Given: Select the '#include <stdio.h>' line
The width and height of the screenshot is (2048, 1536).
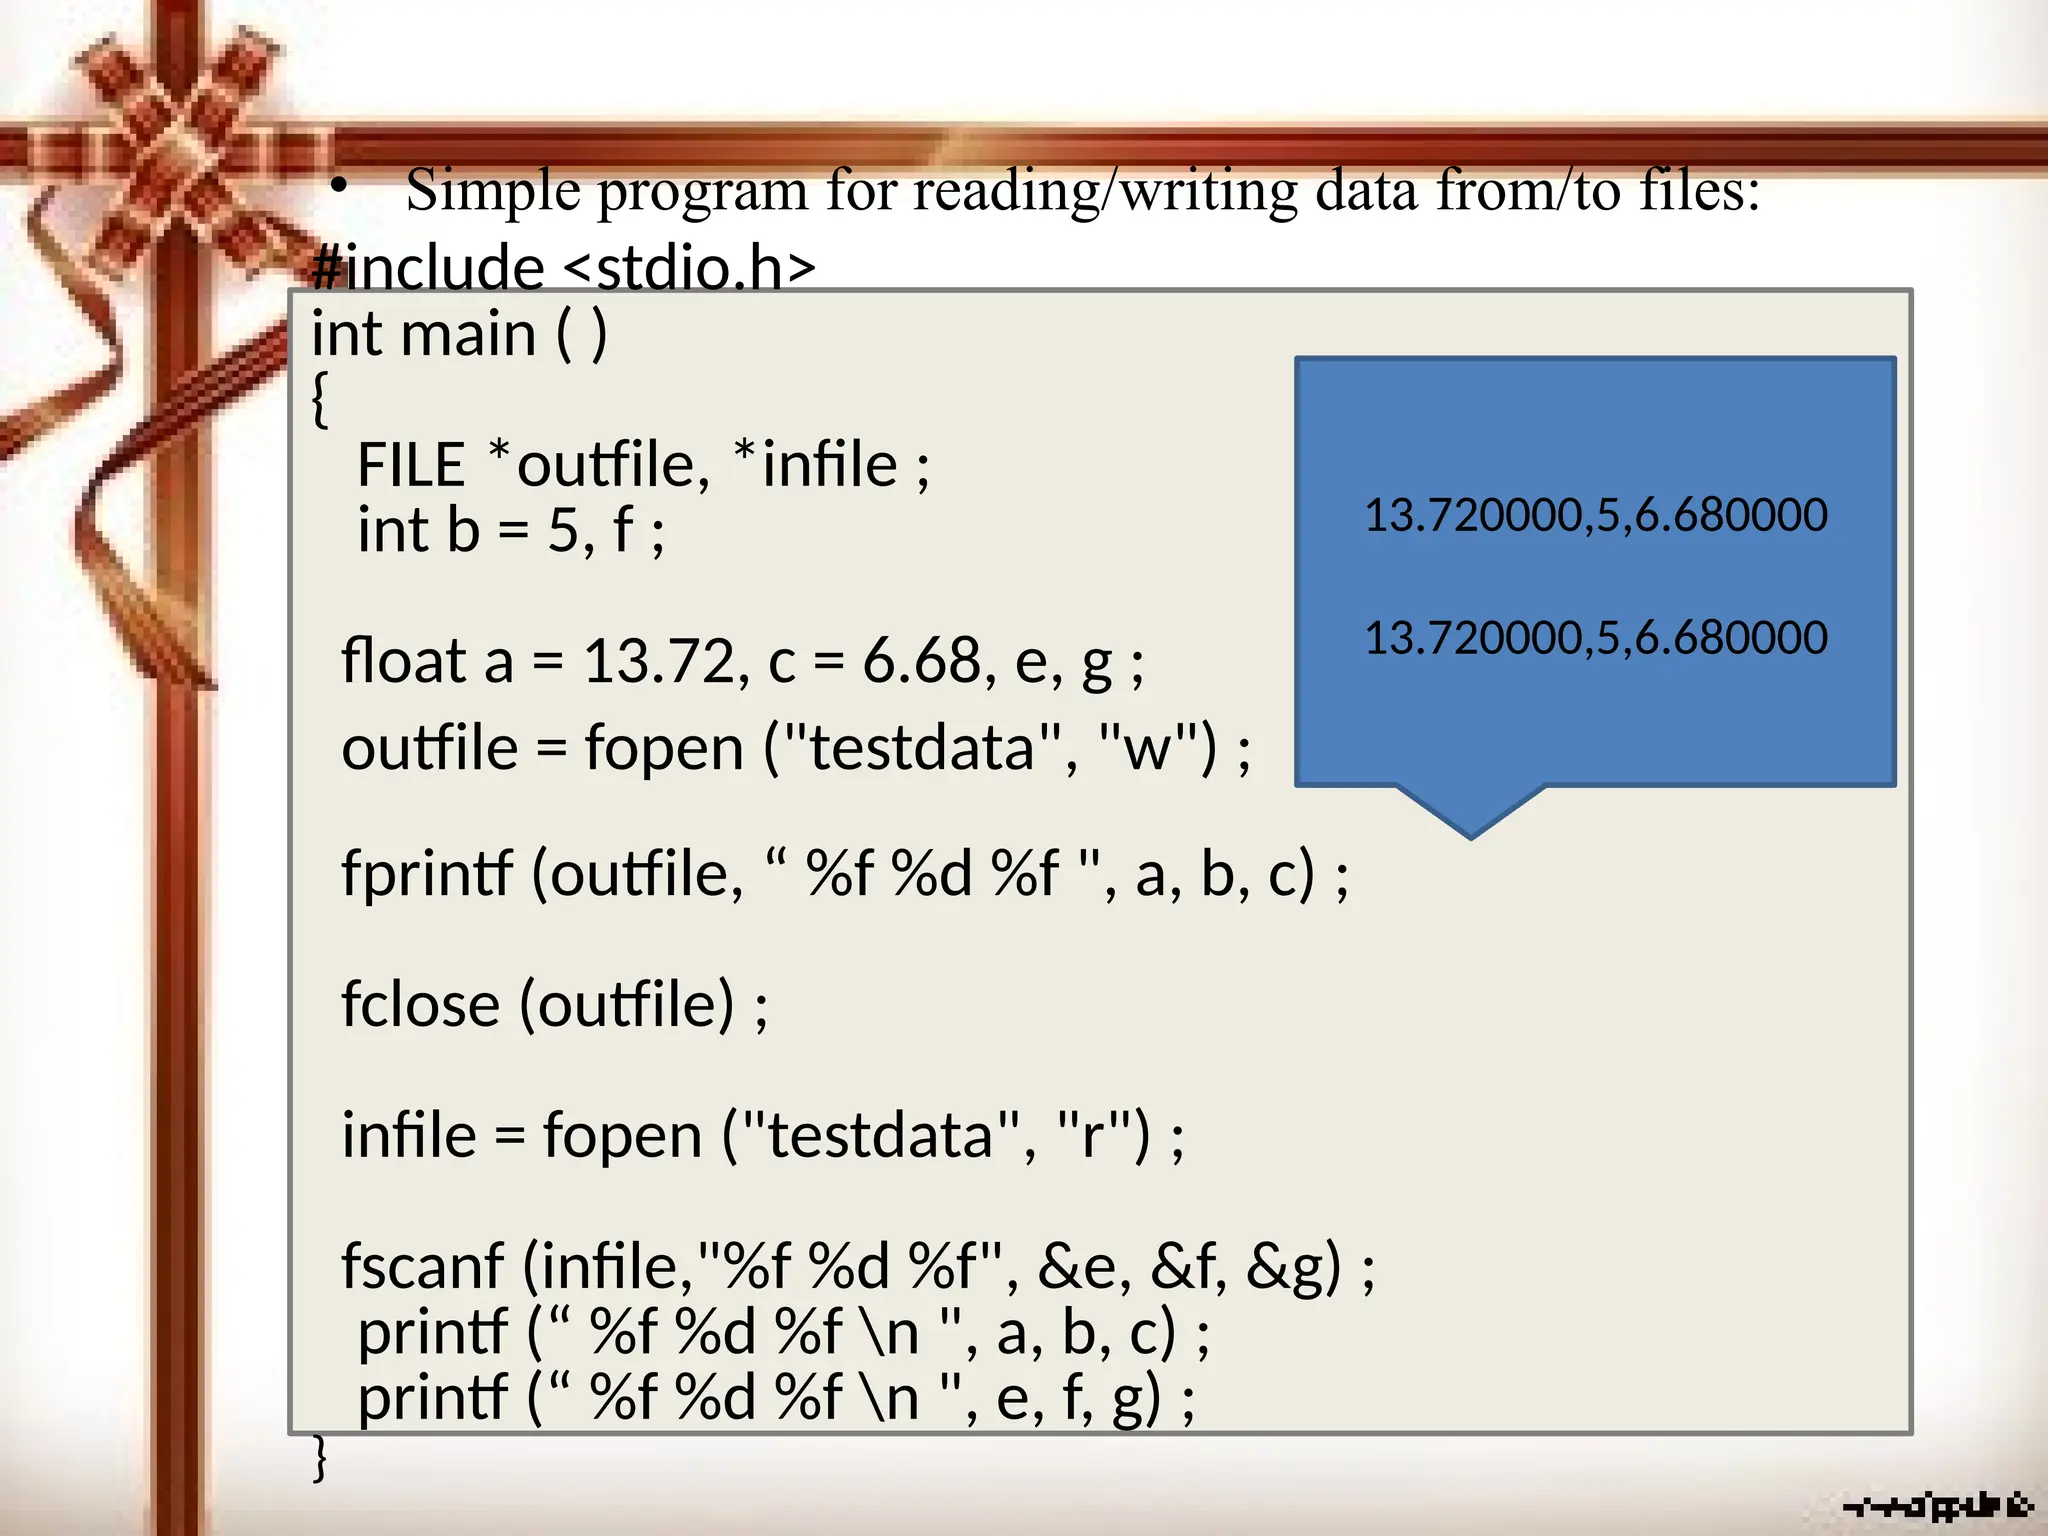Looking at the screenshot, I should tap(564, 268).
